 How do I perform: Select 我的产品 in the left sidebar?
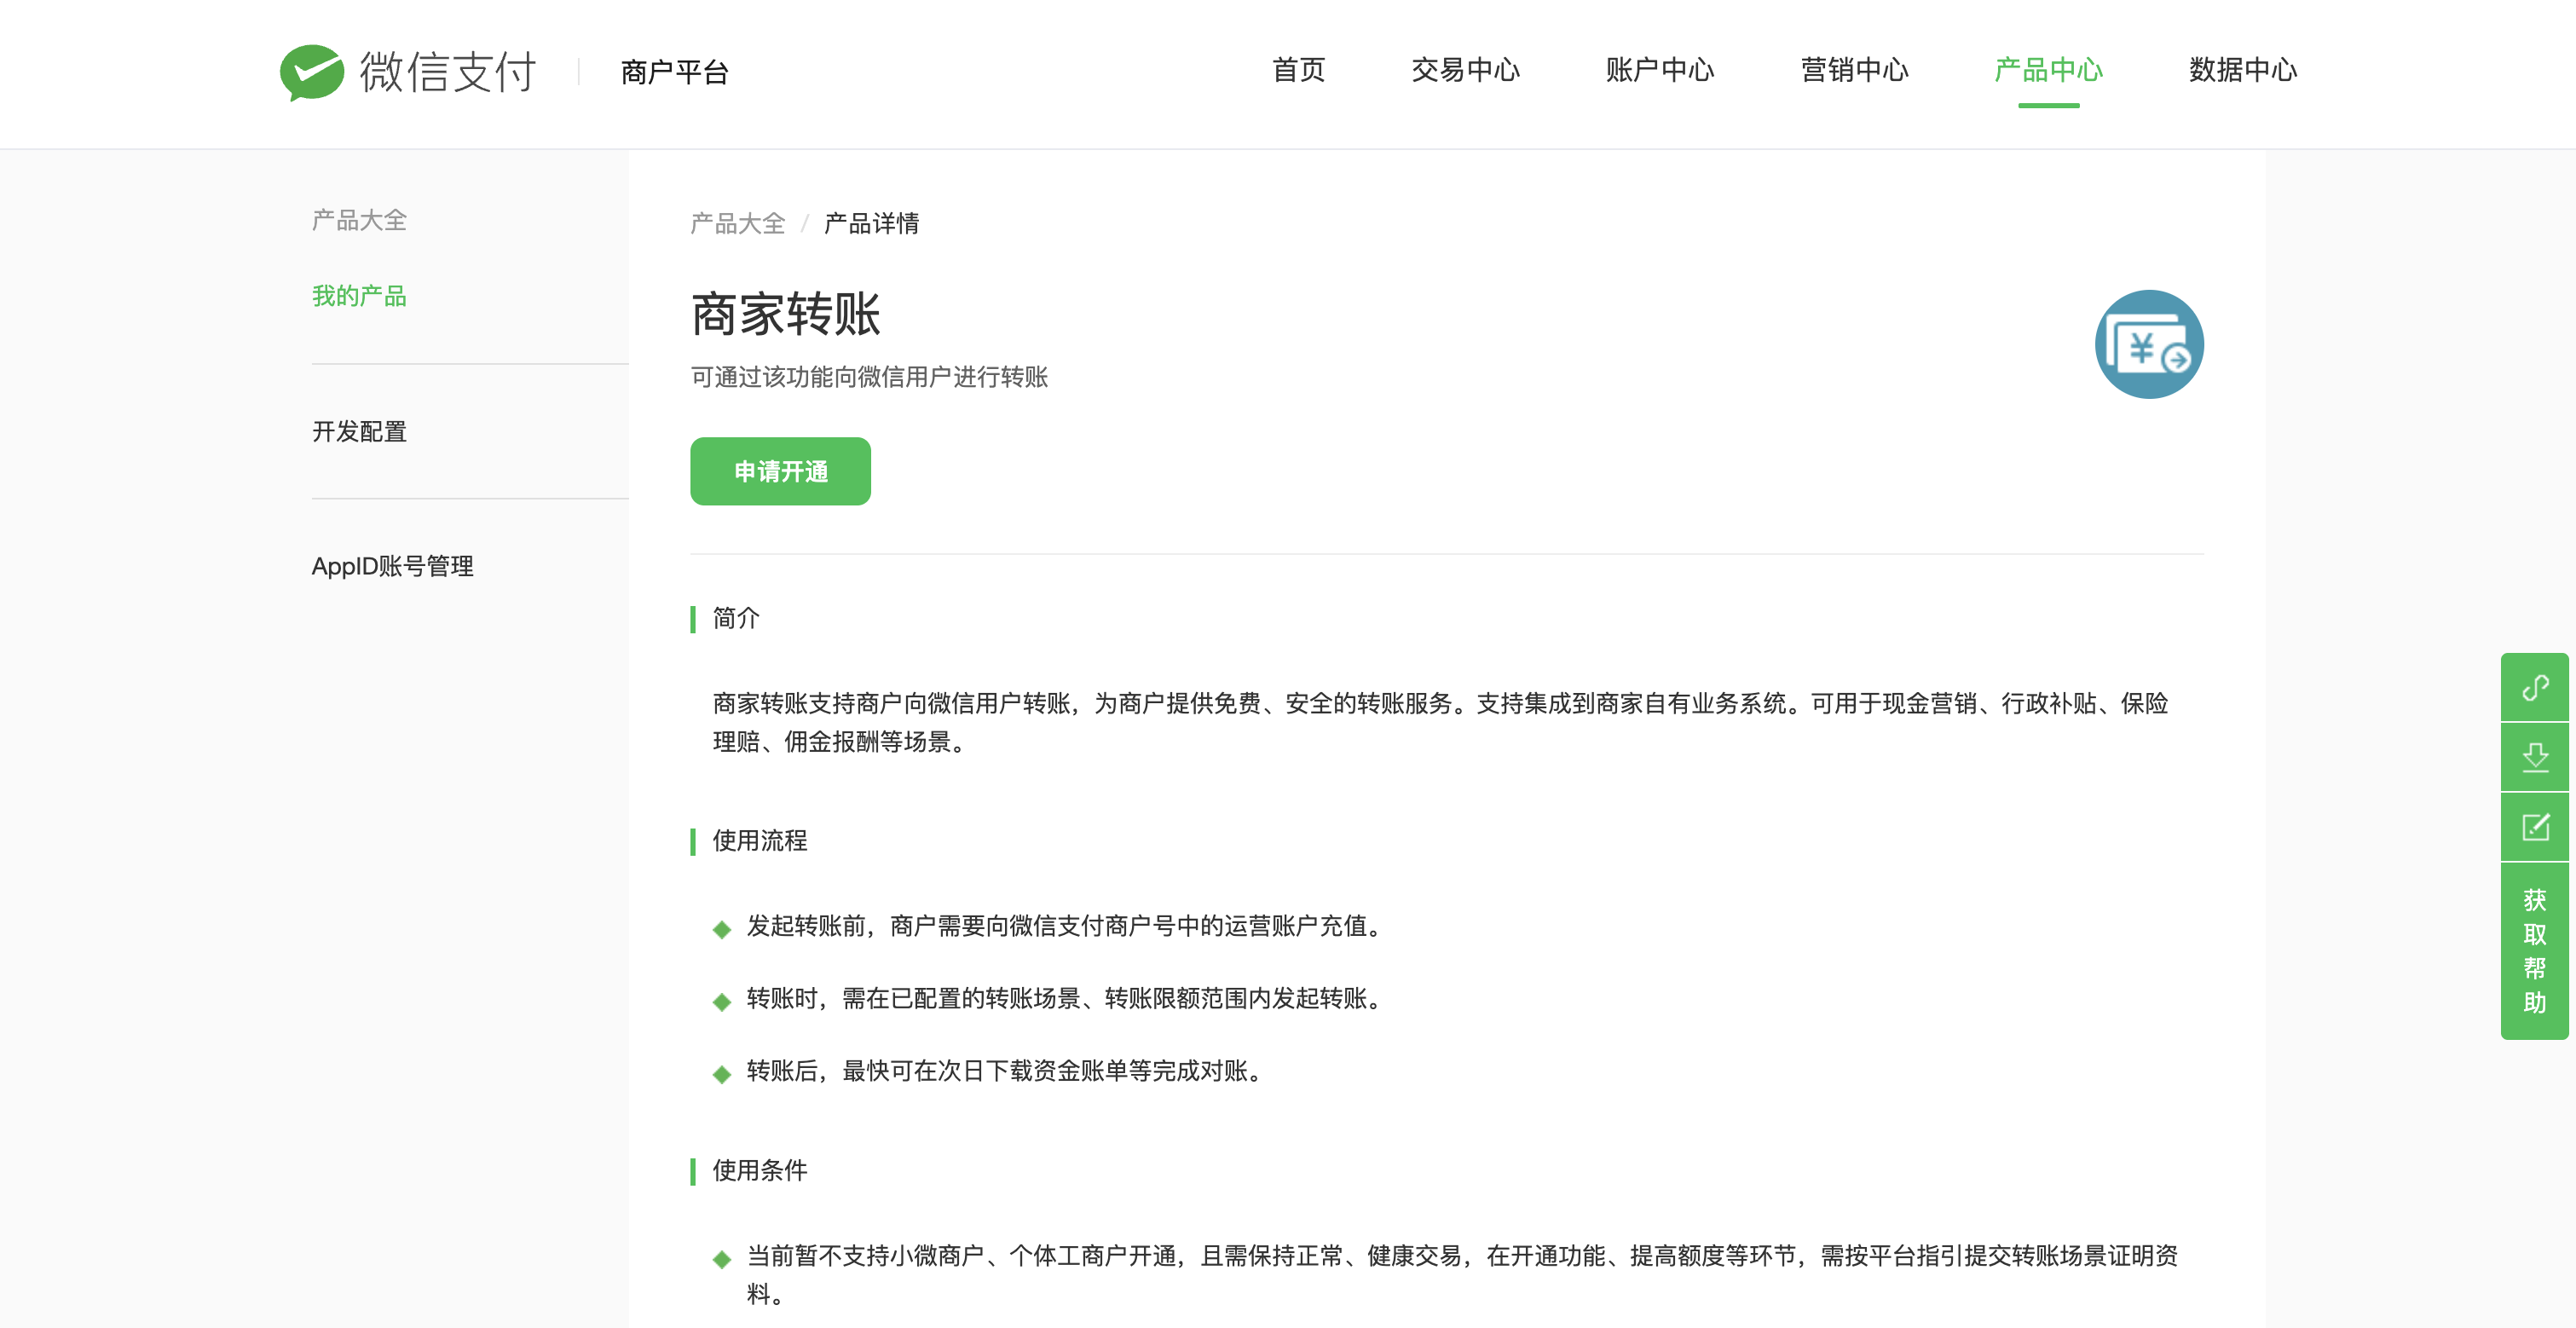(x=359, y=296)
